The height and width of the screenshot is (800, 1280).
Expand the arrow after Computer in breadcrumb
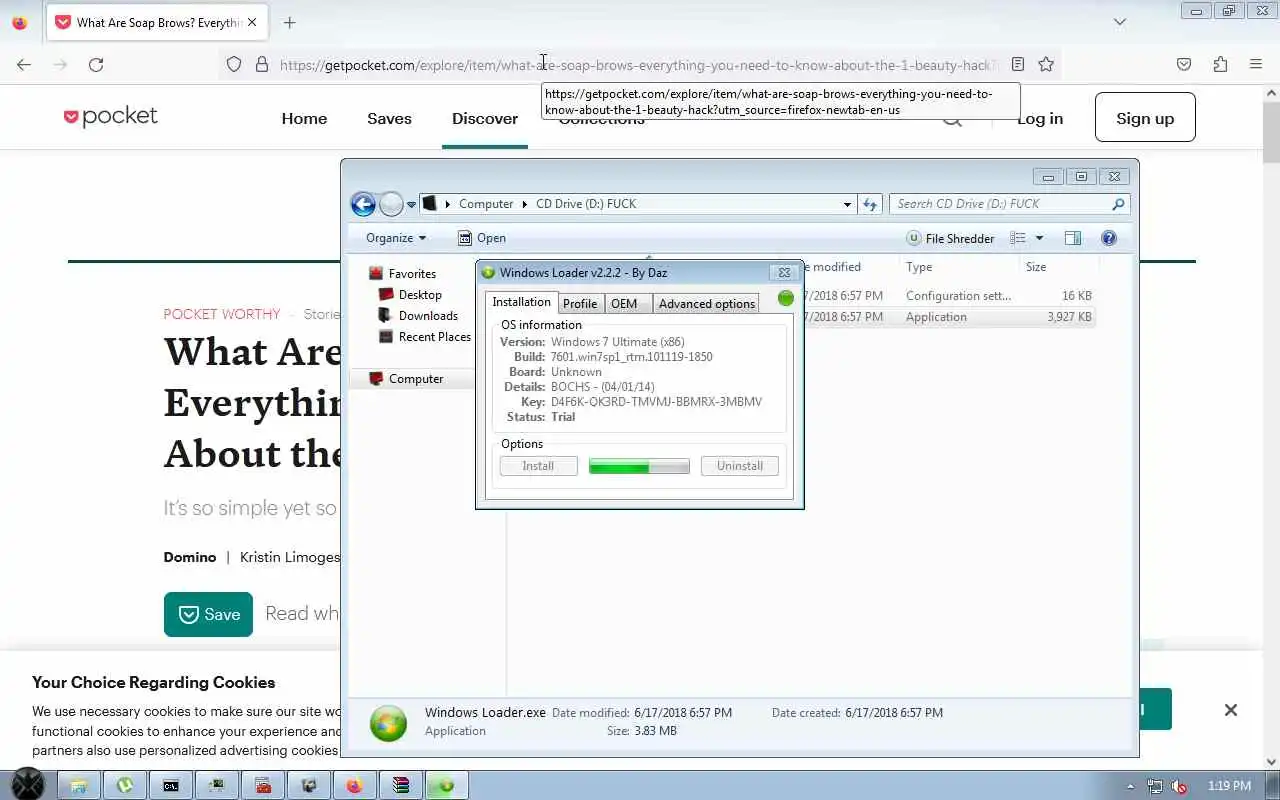524,204
